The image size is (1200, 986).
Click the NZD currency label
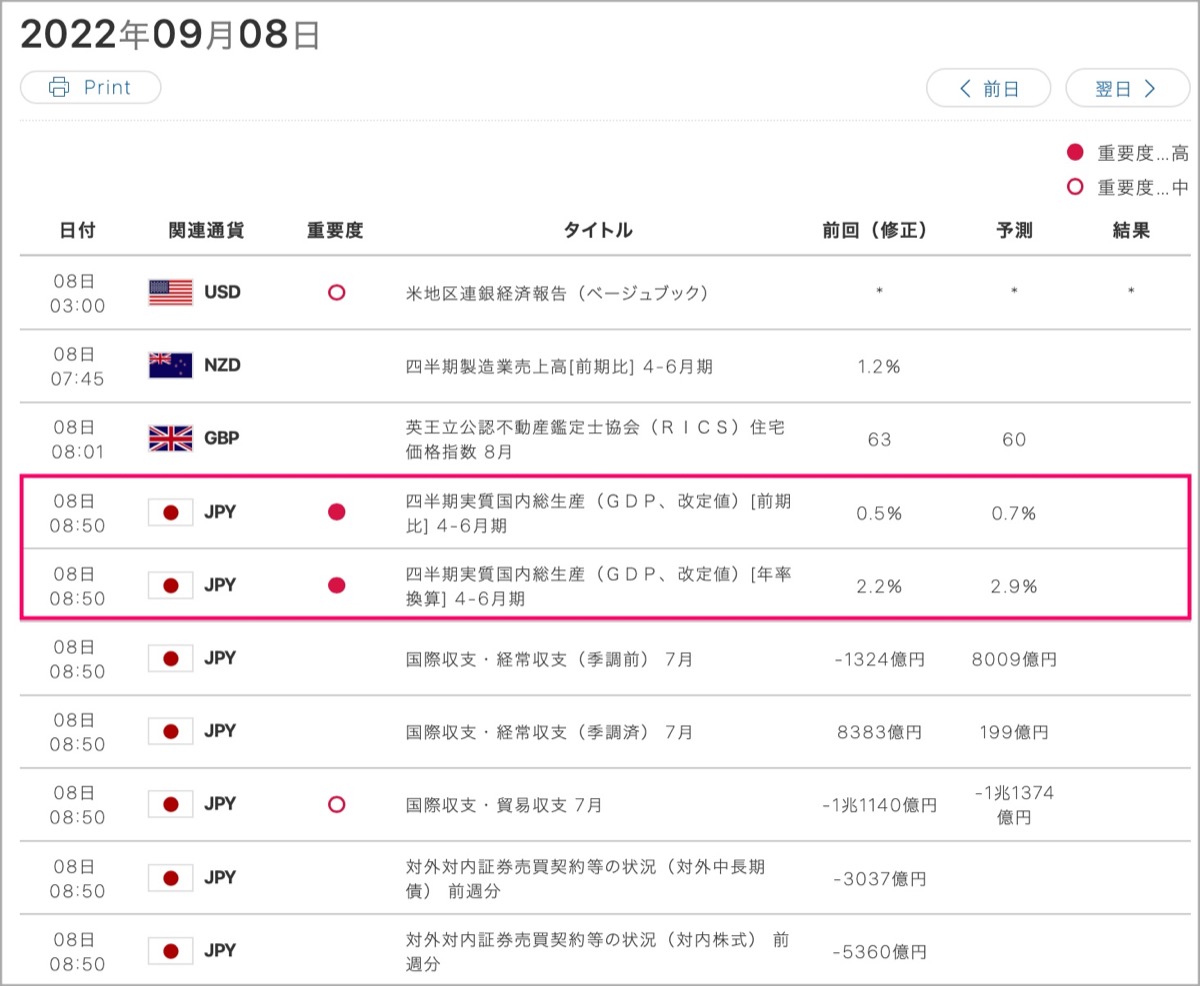point(222,366)
